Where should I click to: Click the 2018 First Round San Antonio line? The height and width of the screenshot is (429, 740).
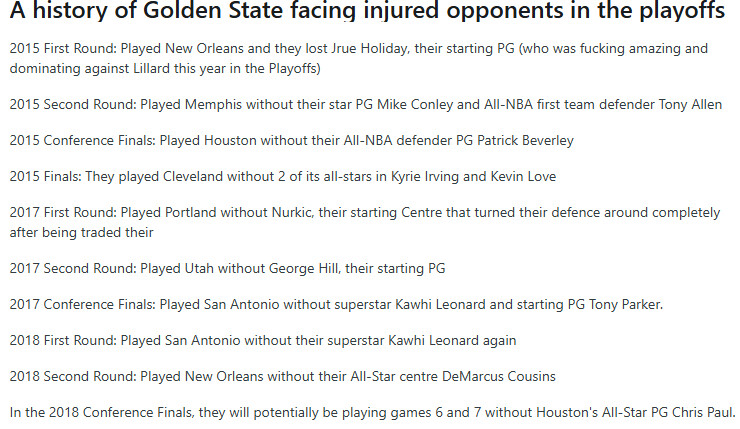[x=263, y=340]
